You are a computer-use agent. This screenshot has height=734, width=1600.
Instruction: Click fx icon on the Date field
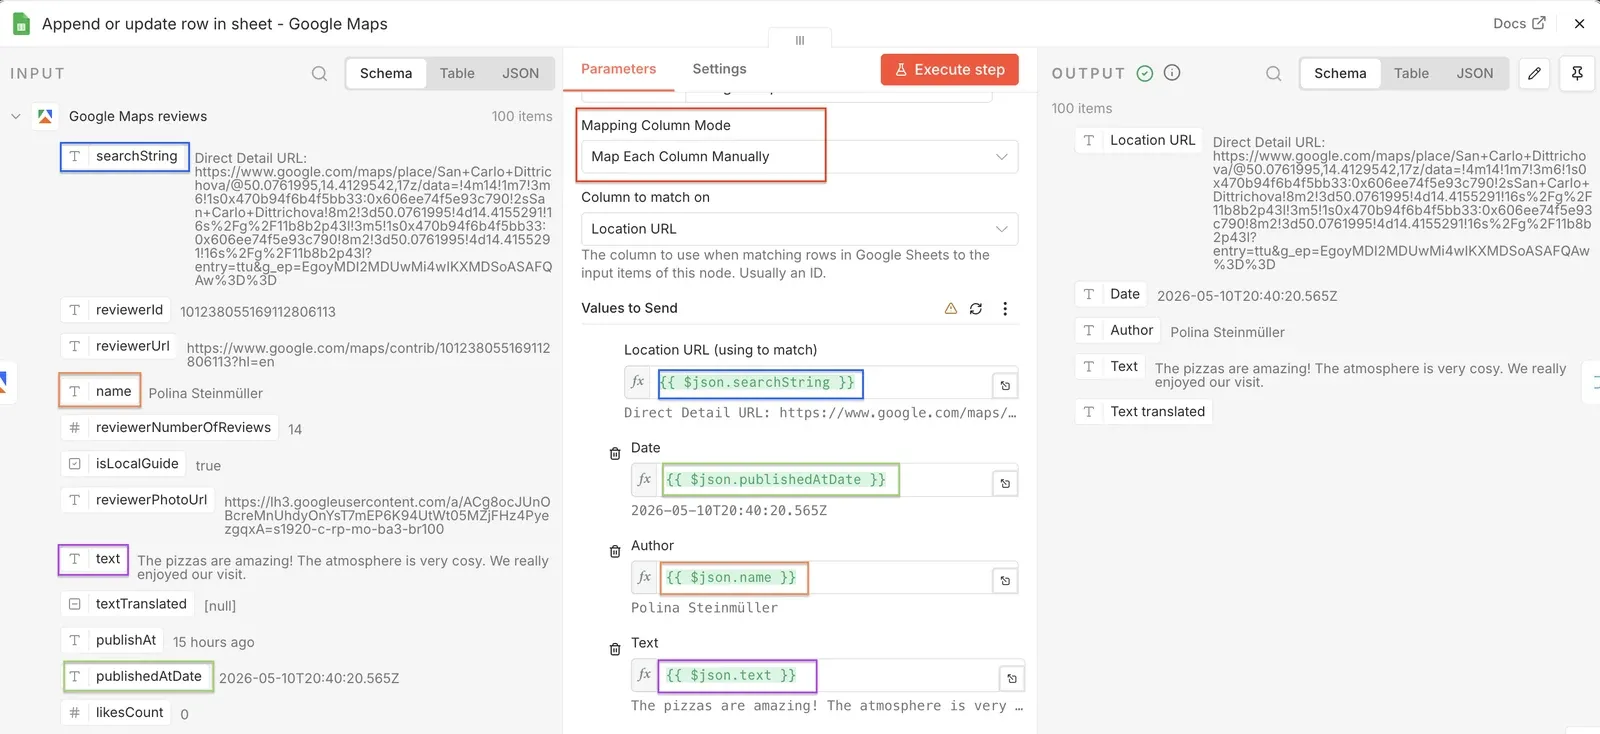[644, 480]
